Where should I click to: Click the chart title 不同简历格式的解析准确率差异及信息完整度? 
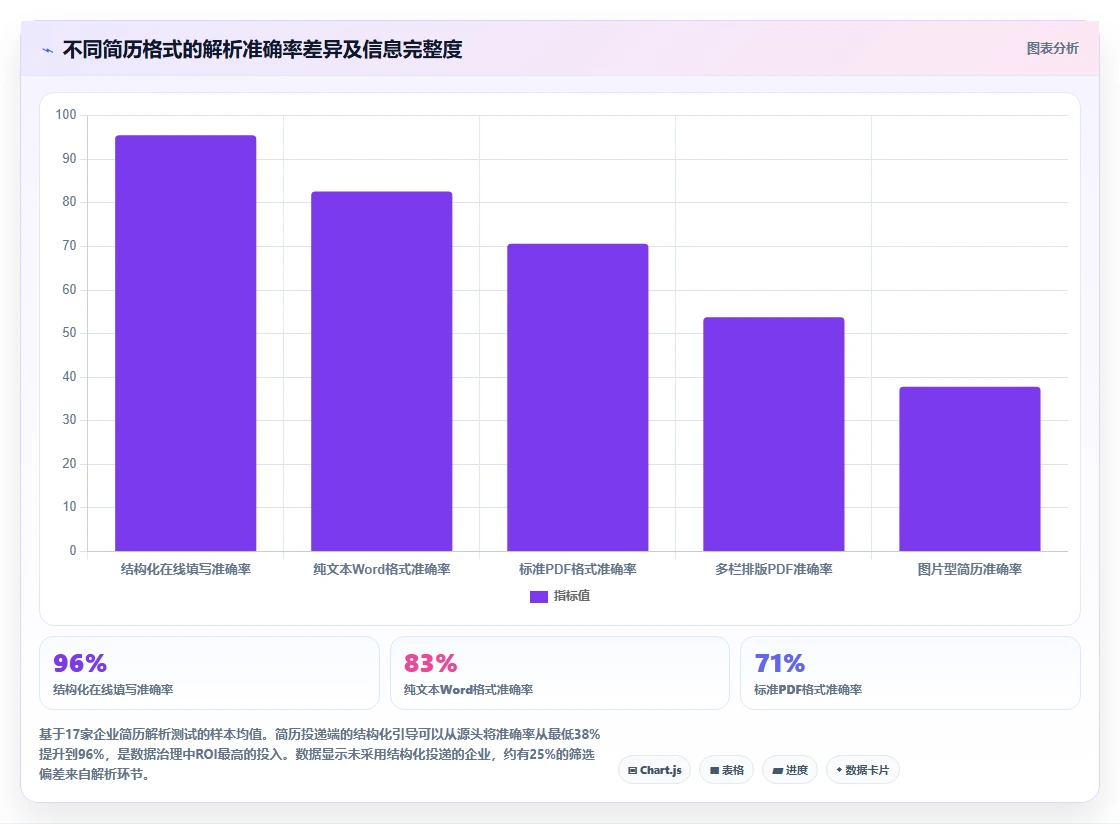[262, 49]
